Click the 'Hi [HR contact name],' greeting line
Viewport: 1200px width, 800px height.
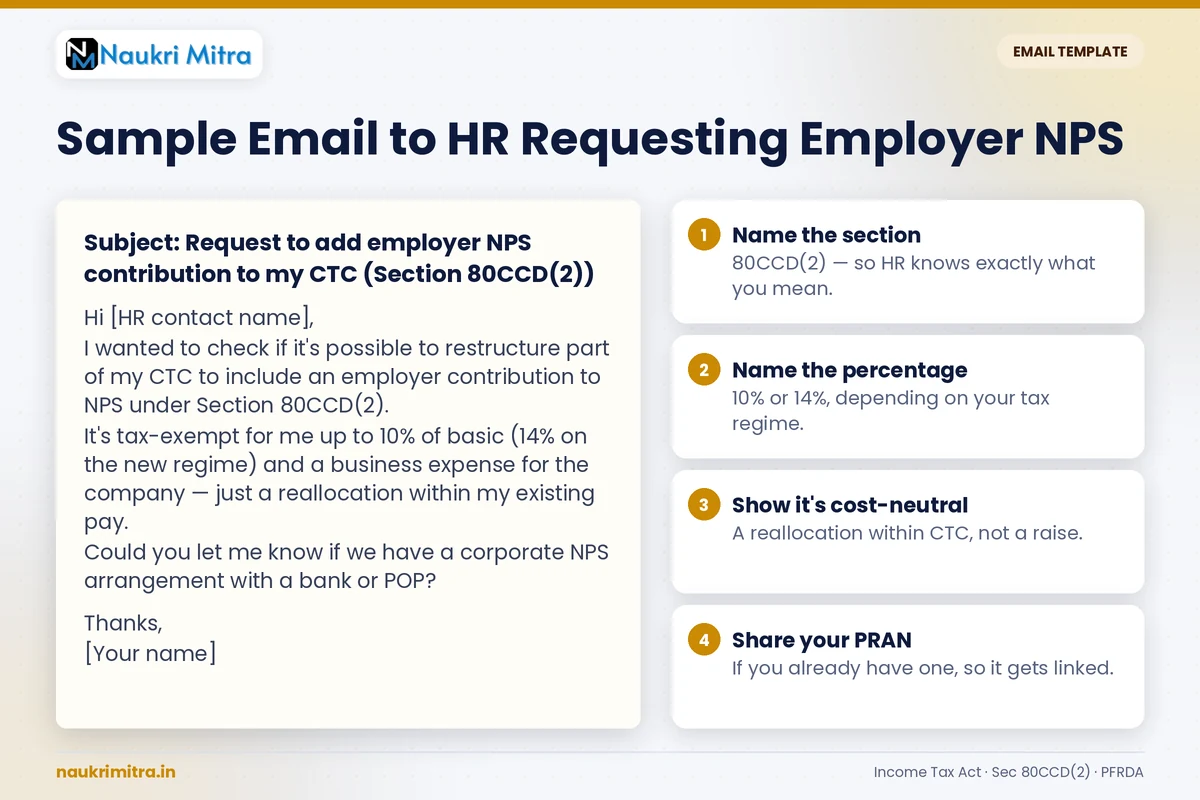pyautogui.click(x=199, y=318)
